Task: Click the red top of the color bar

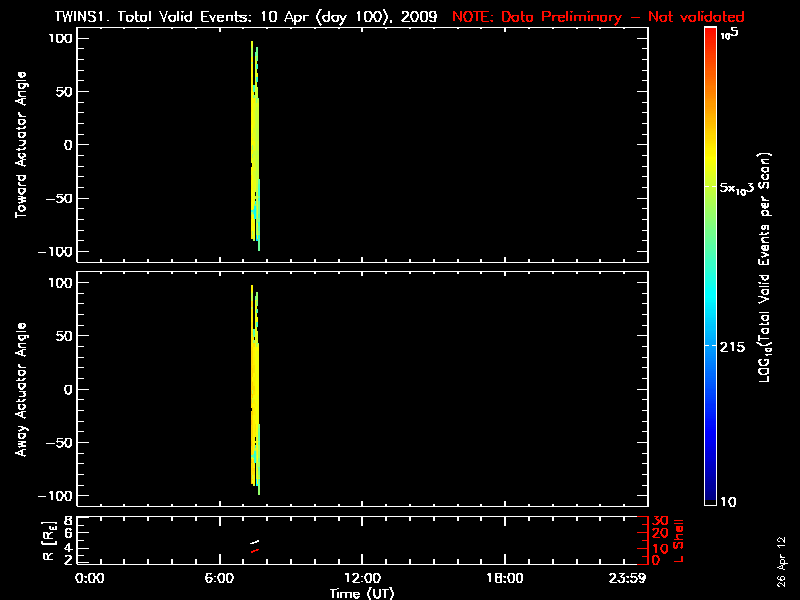Action: (709, 35)
